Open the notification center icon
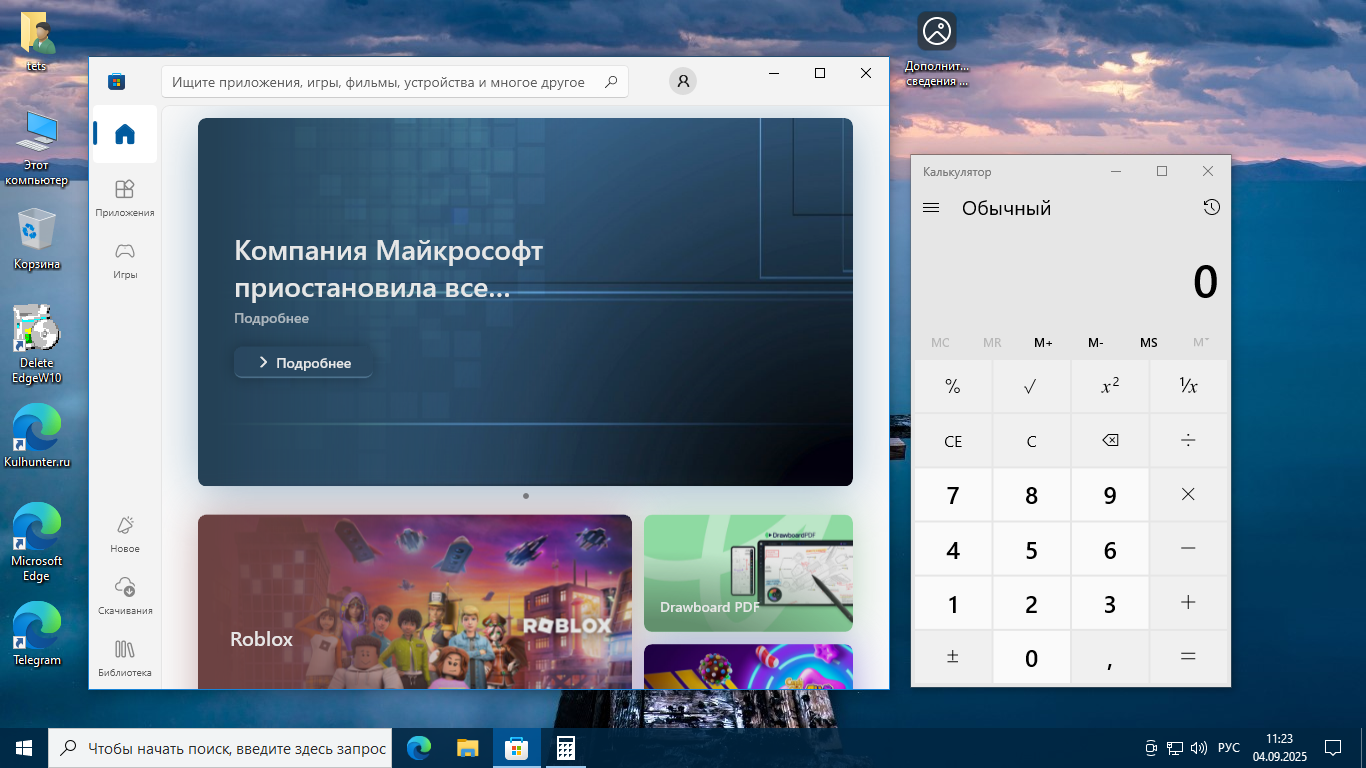 (1333, 748)
